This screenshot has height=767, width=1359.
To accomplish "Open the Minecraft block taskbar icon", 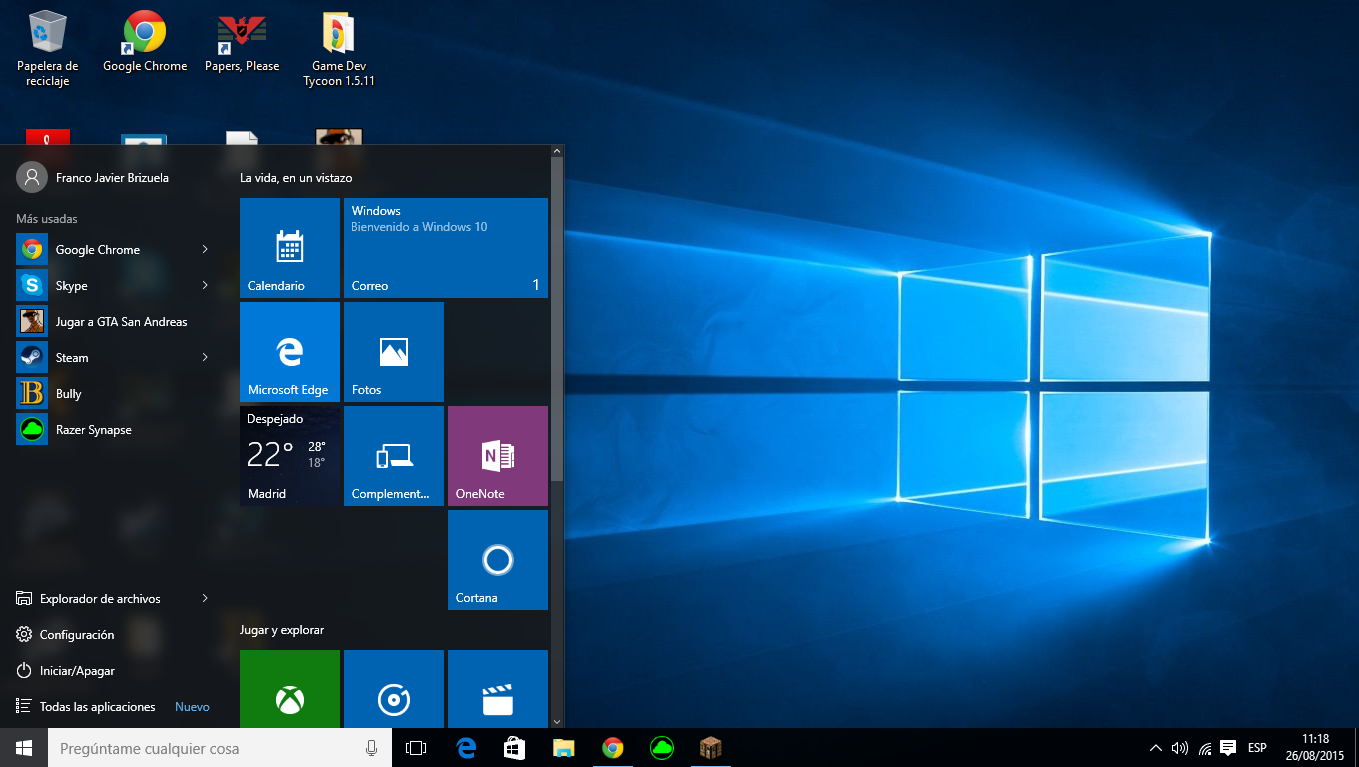I will [x=711, y=748].
